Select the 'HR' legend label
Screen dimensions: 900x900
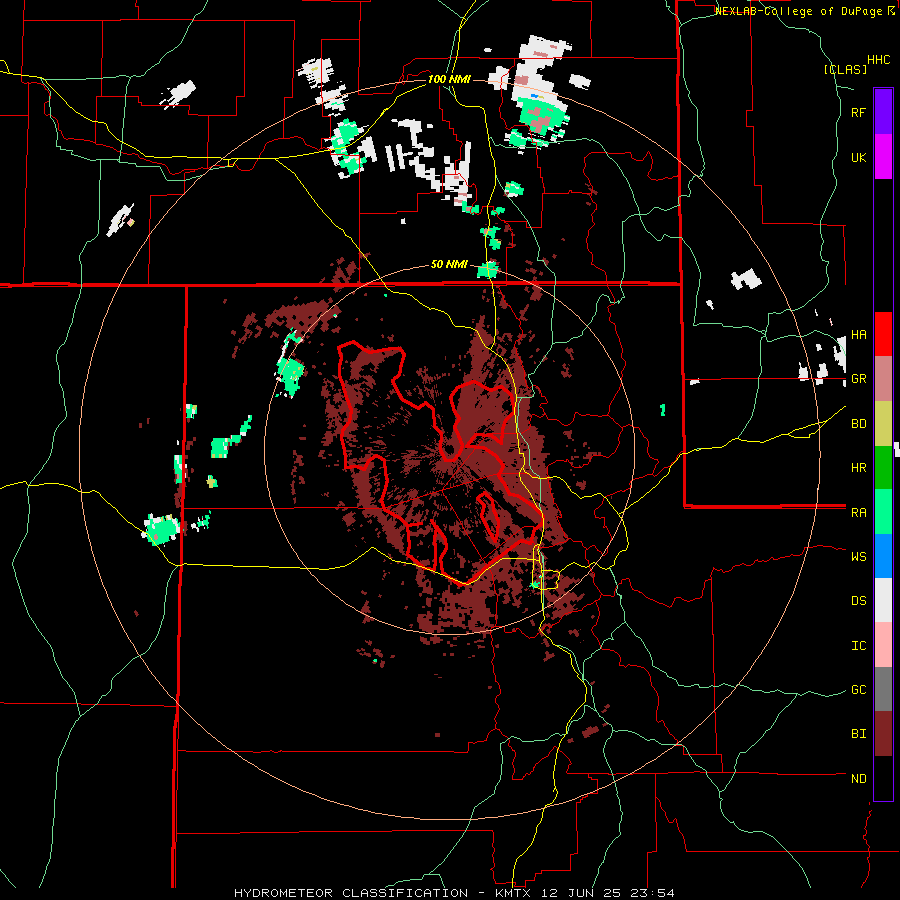[858, 468]
